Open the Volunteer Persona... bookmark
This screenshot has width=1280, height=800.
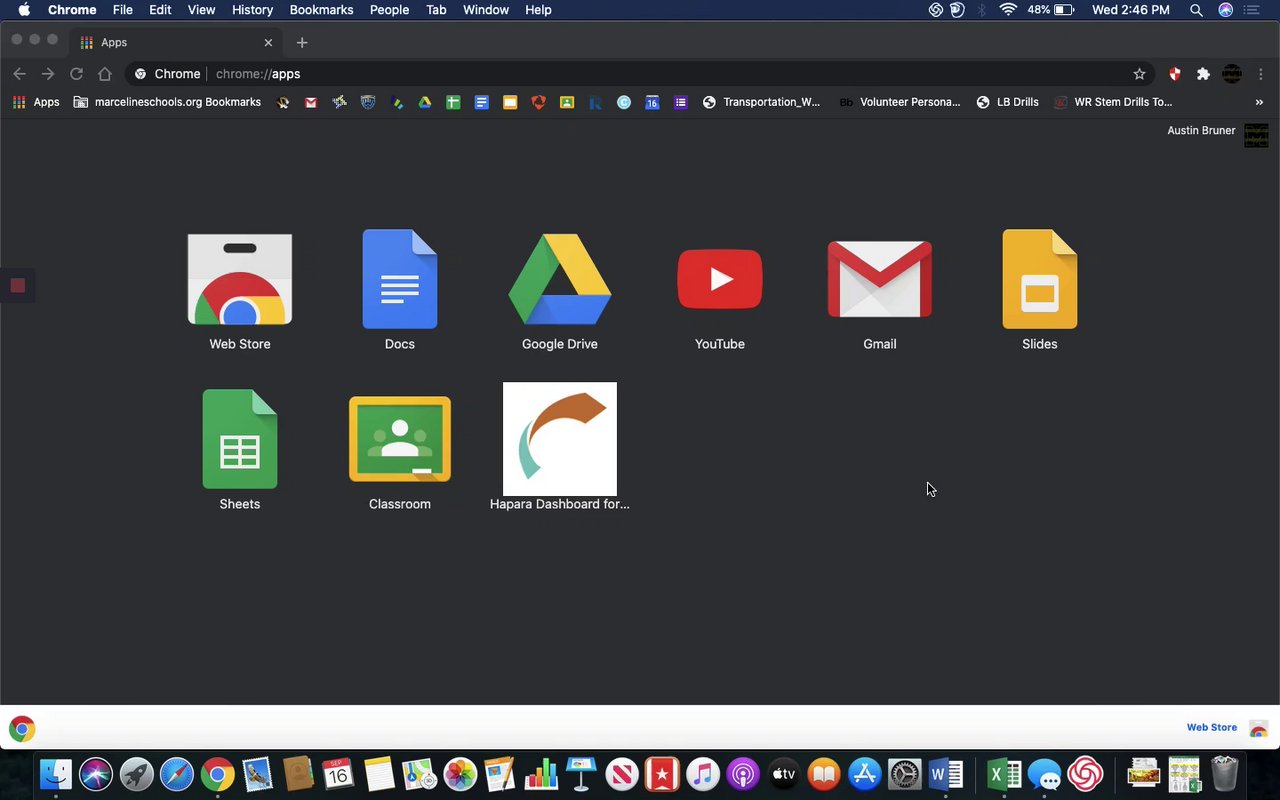tap(900, 102)
